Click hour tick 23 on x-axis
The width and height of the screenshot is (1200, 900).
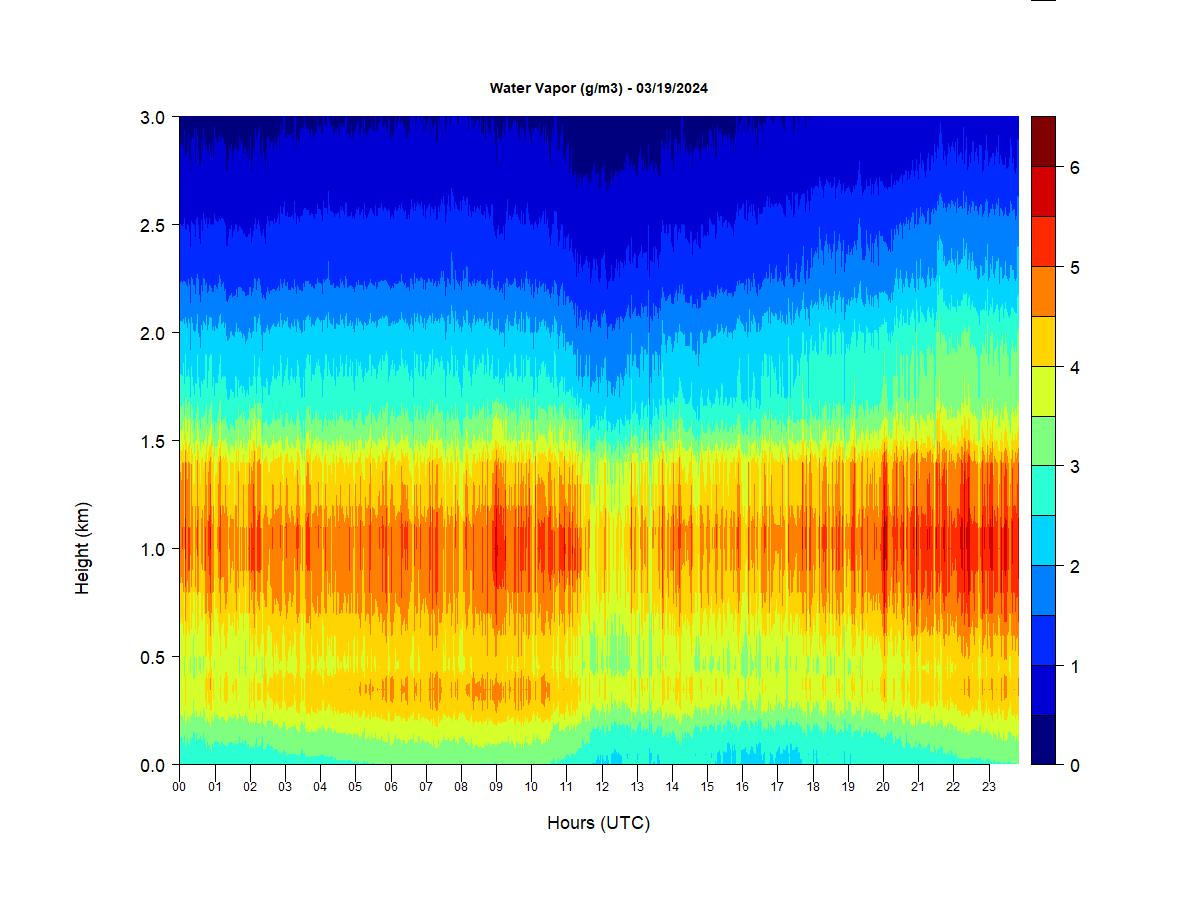(989, 787)
